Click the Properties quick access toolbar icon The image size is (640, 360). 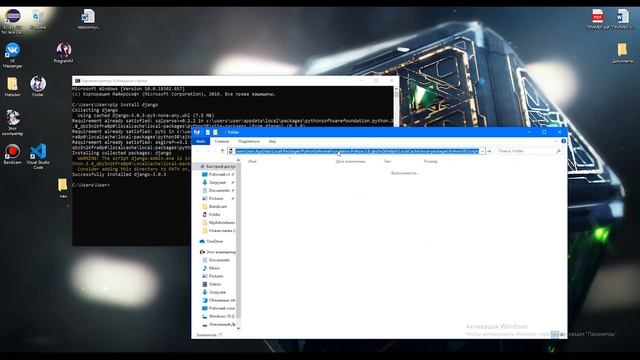208,132
